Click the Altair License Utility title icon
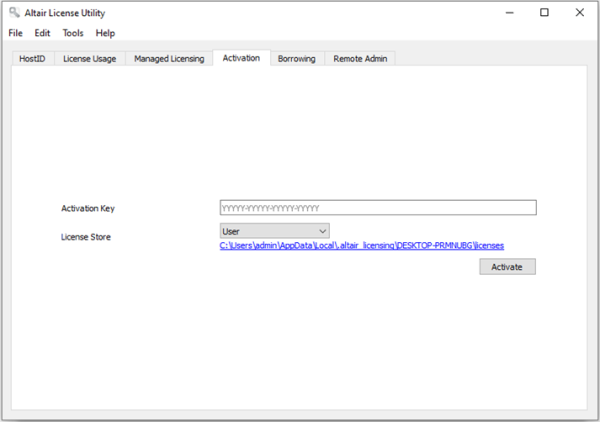The width and height of the screenshot is (600, 422). tap(15, 13)
